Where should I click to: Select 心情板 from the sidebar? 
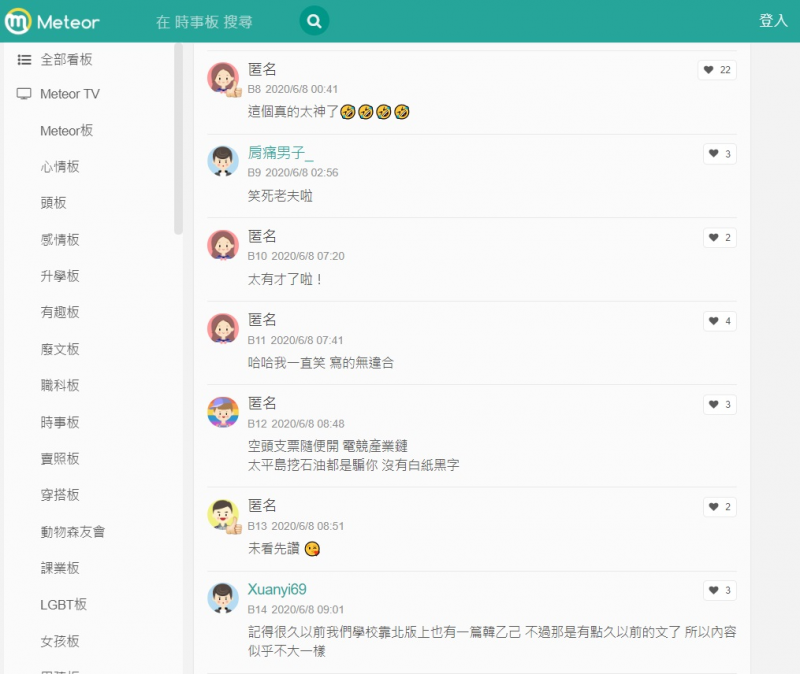point(60,167)
